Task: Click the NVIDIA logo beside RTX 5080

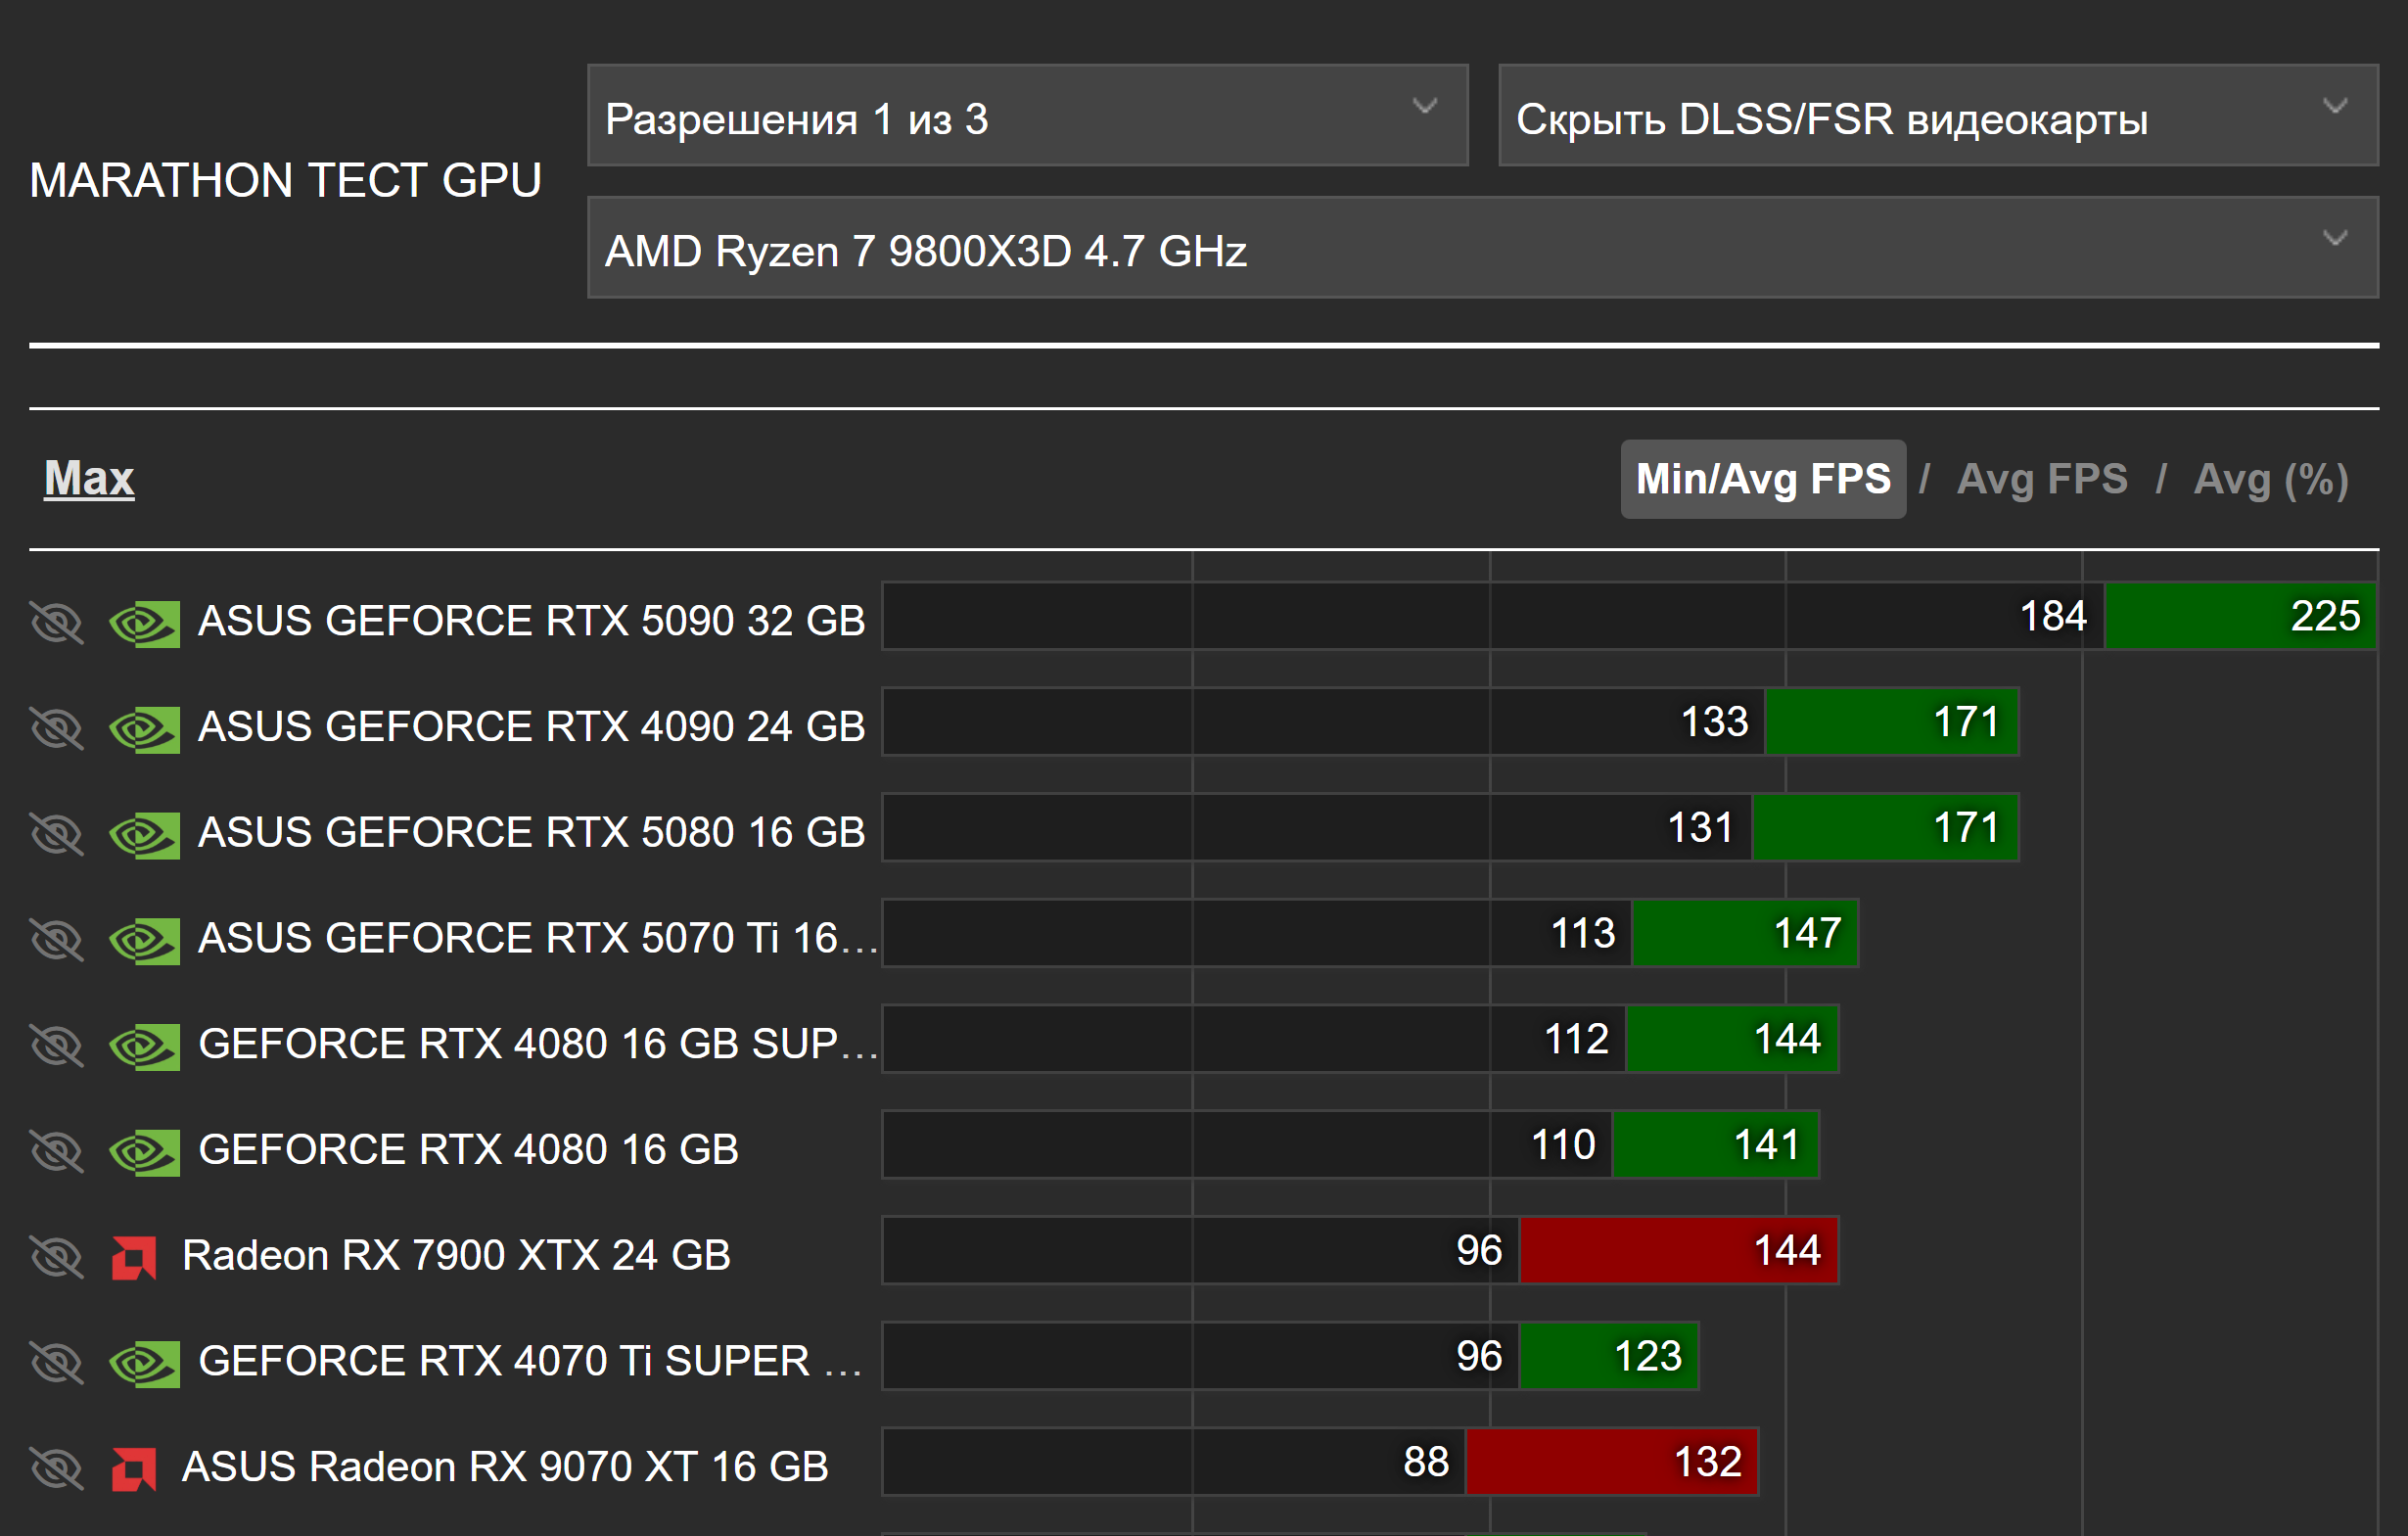Action: click(x=144, y=834)
